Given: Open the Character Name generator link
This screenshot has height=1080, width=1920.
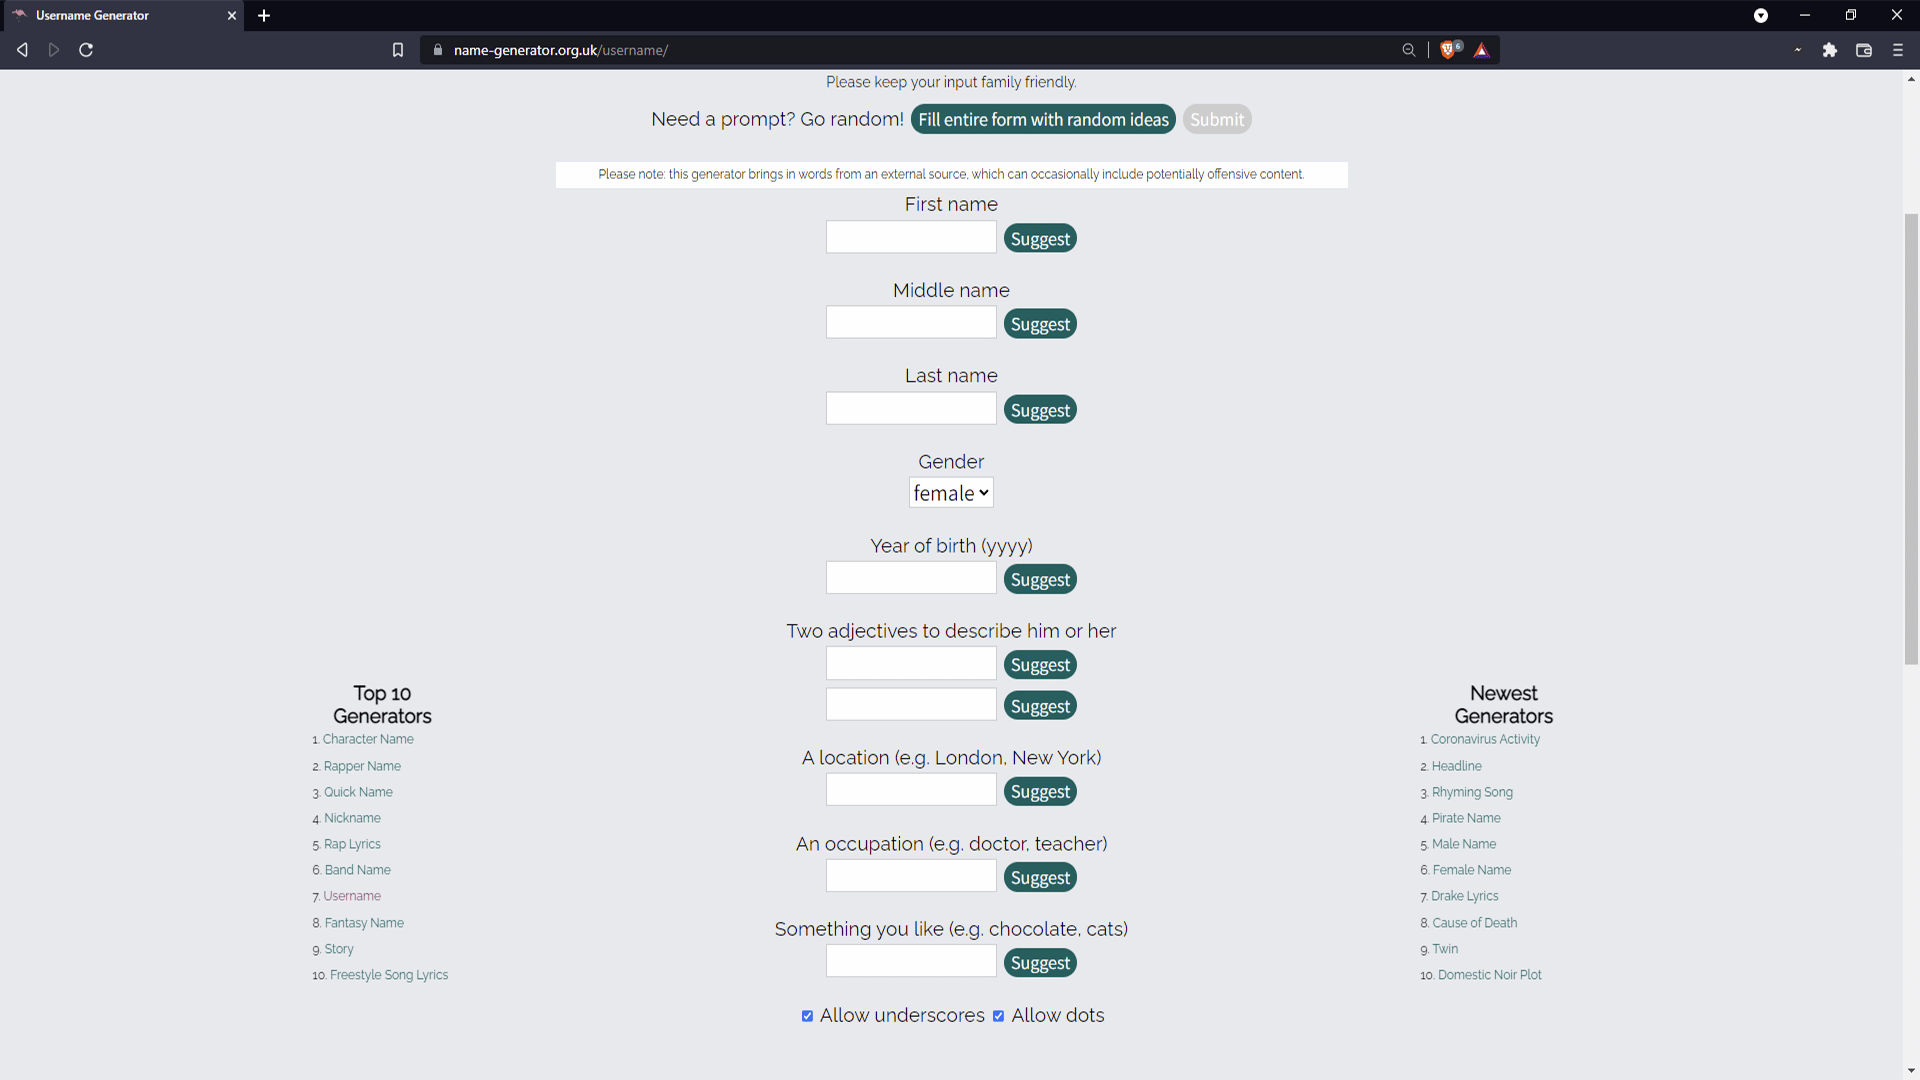Looking at the screenshot, I should (x=368, y=739).
